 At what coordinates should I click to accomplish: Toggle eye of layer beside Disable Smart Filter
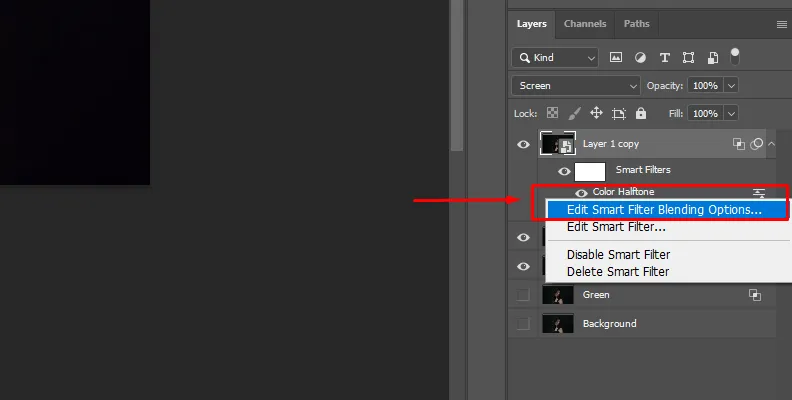tap(523, 266)
